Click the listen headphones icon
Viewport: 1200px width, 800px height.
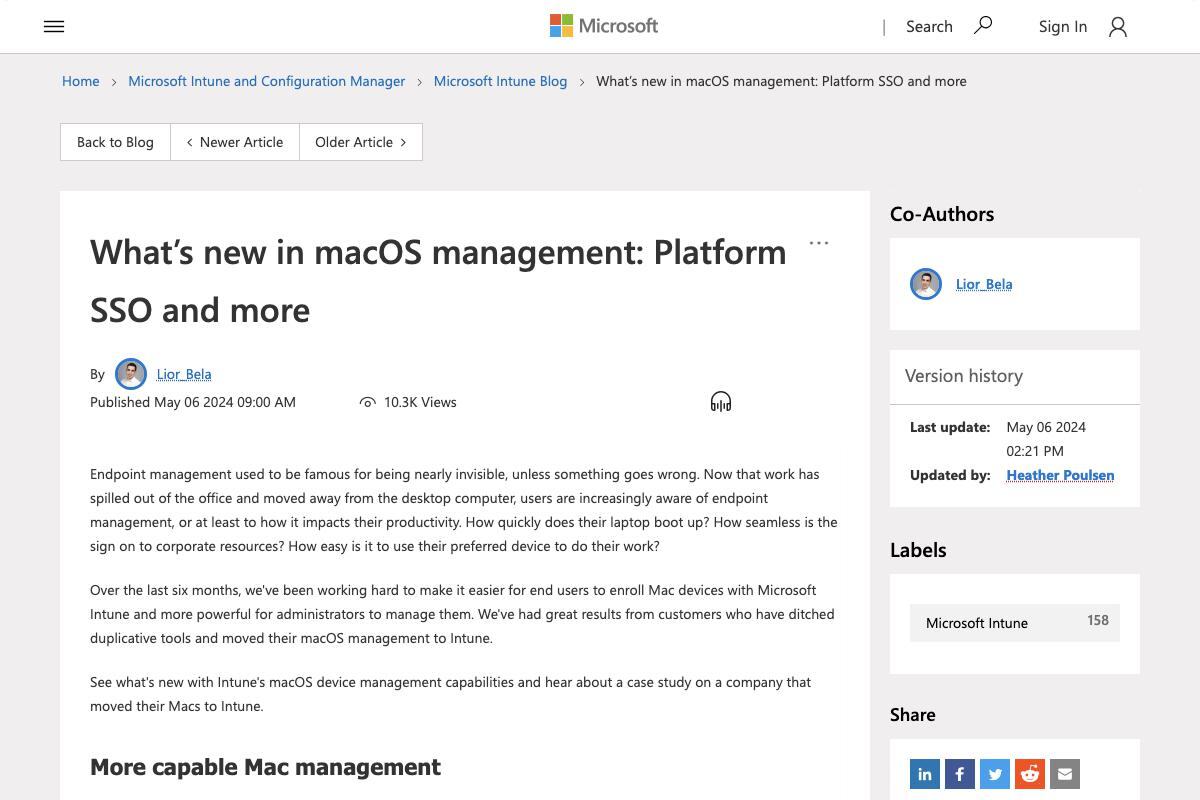[721, 402]
